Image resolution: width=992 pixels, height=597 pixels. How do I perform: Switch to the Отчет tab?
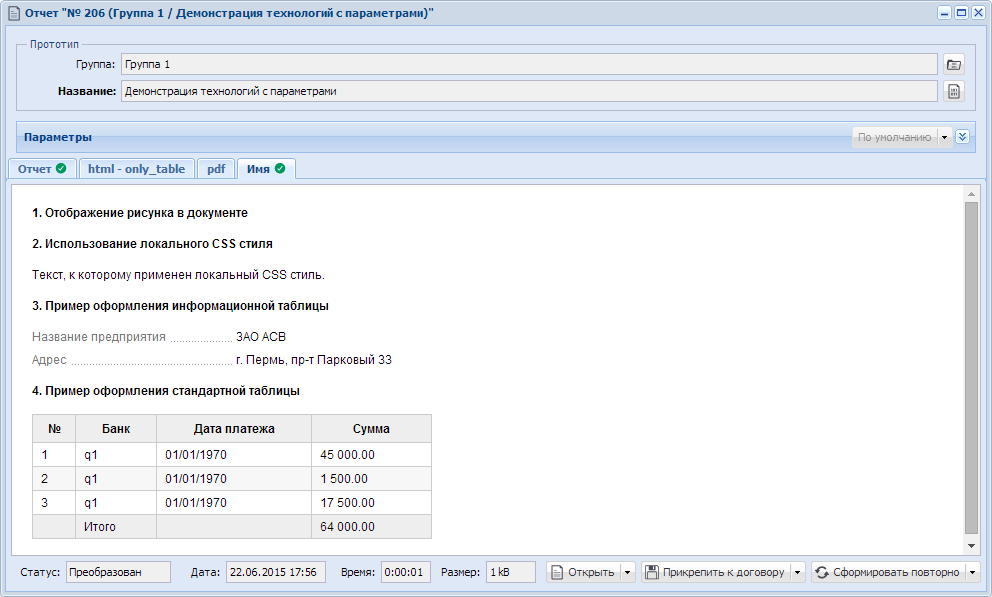click(42, 169)
